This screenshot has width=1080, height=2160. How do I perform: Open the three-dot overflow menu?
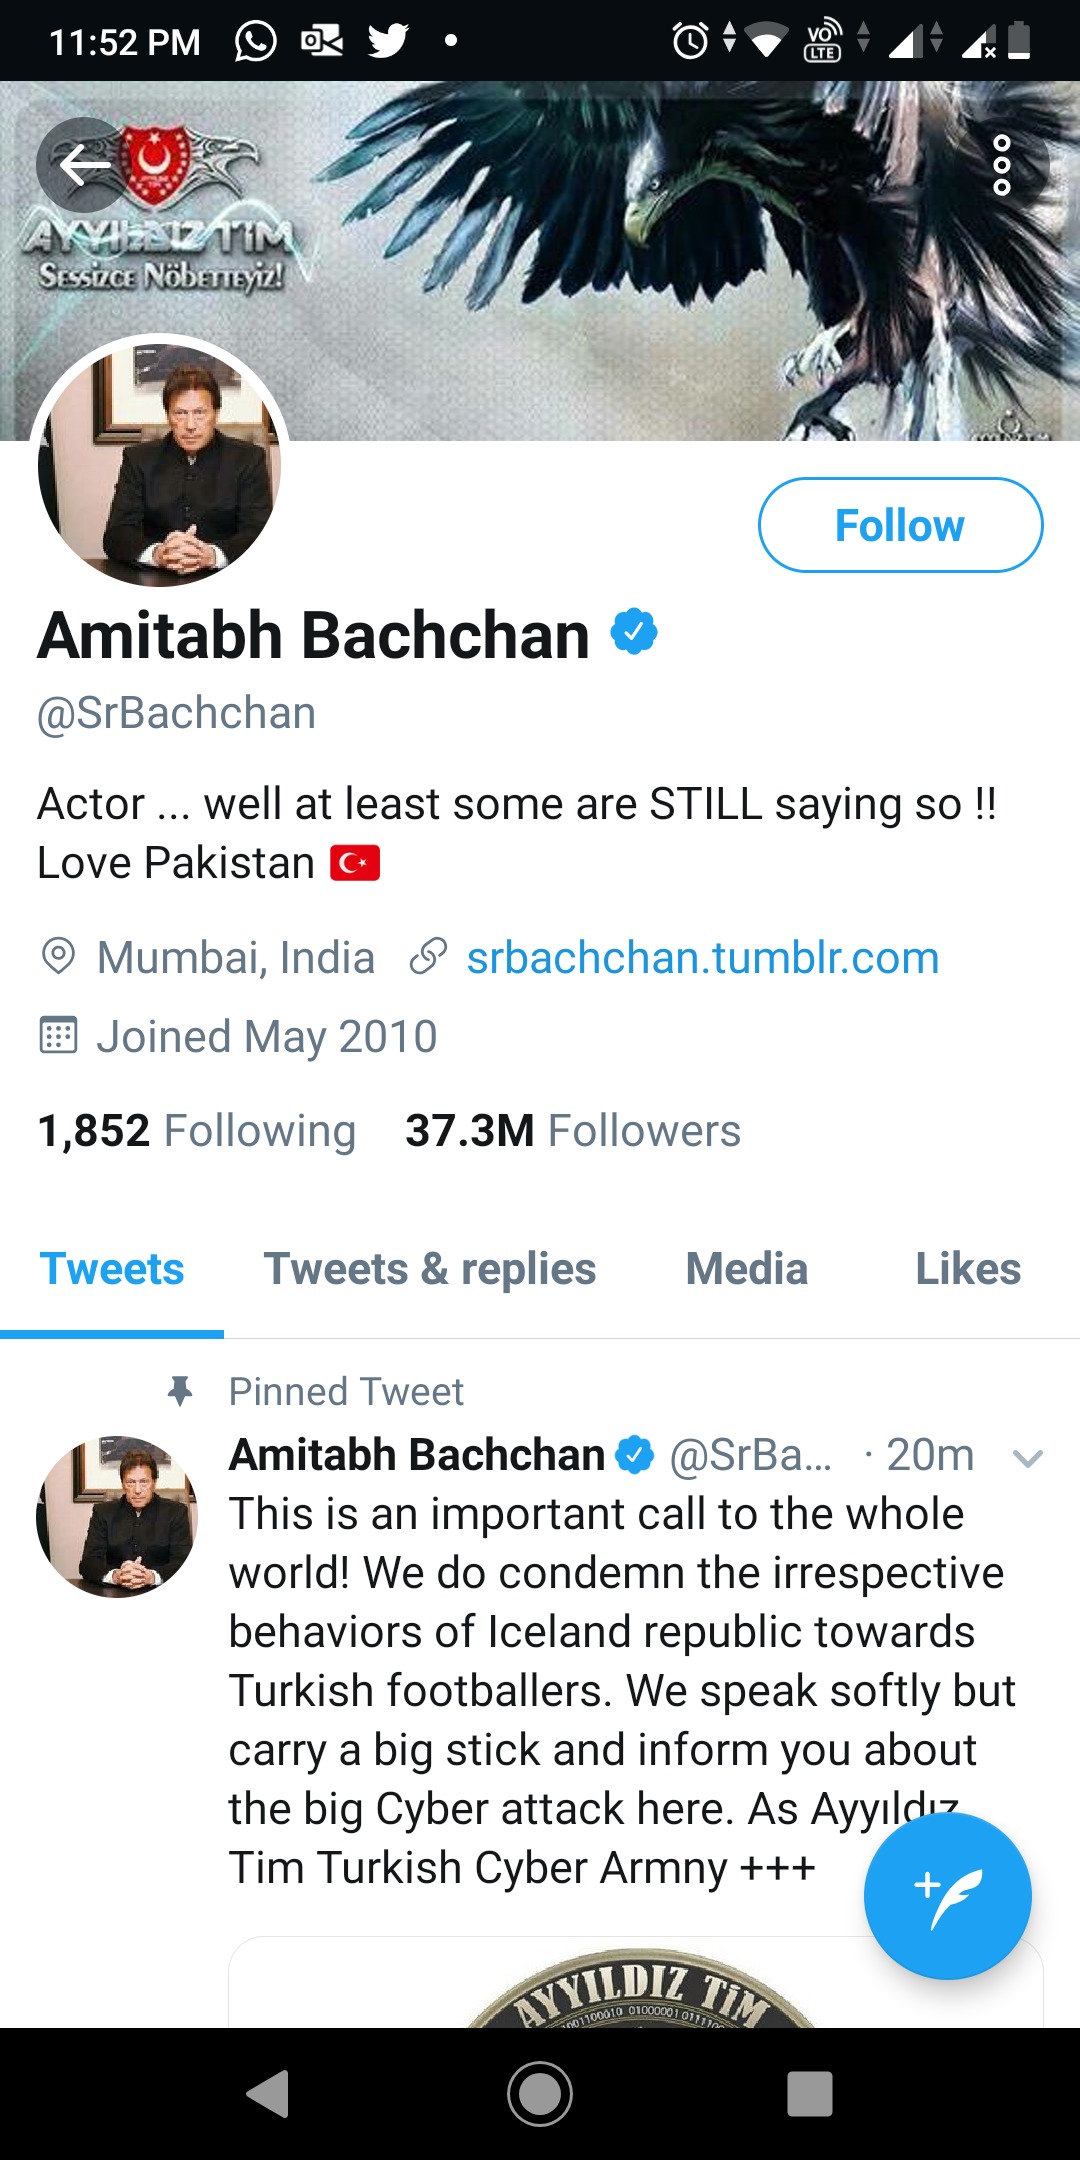click(x=1001, y=166)
